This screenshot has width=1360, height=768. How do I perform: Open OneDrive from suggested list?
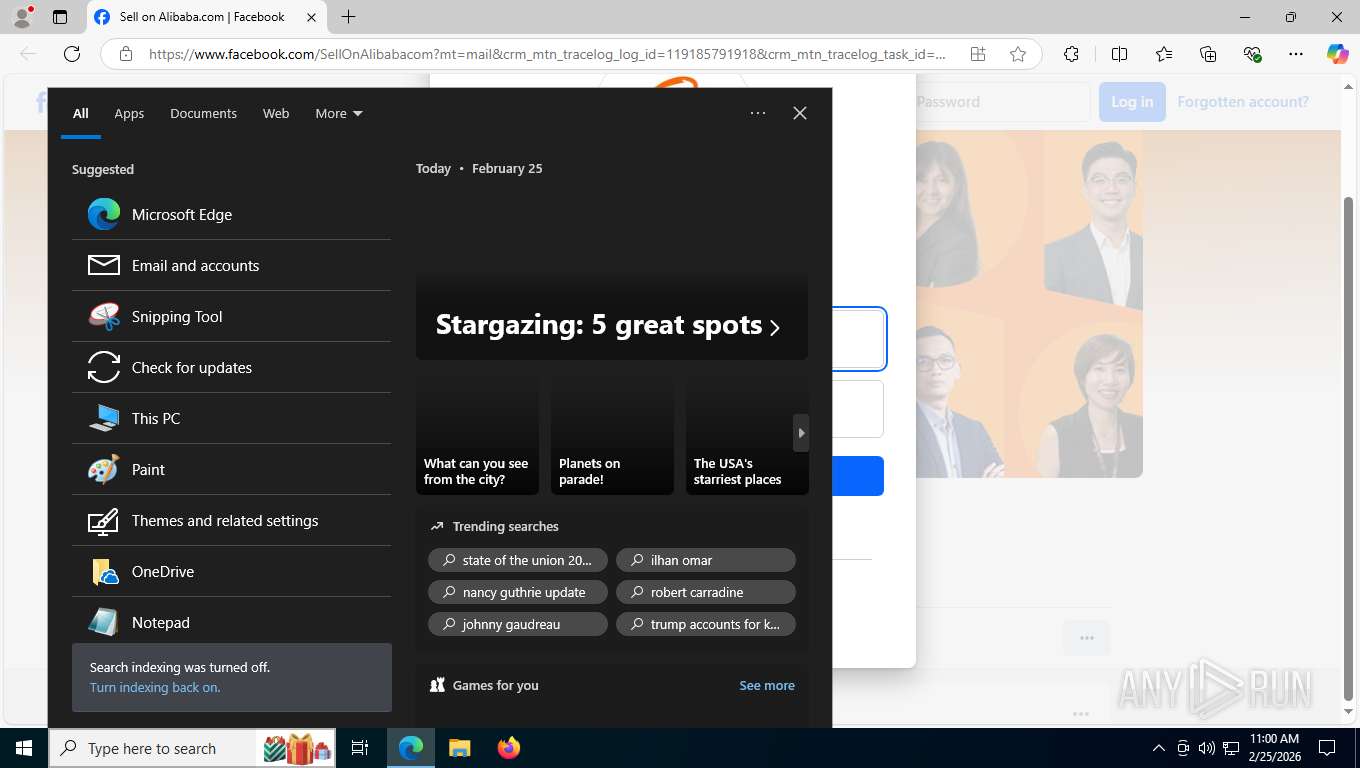pos(231,571)
